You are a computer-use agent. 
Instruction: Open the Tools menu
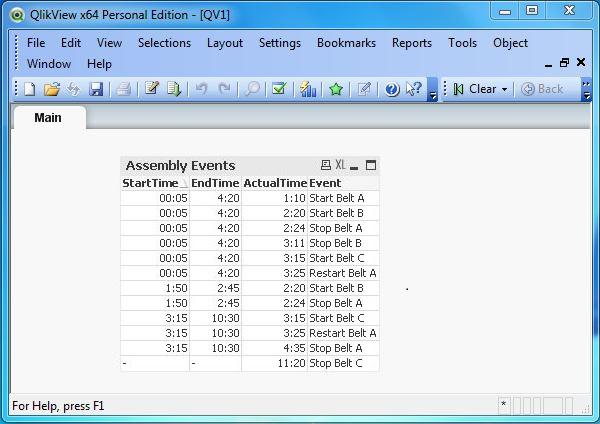click(x=463, y=43)
